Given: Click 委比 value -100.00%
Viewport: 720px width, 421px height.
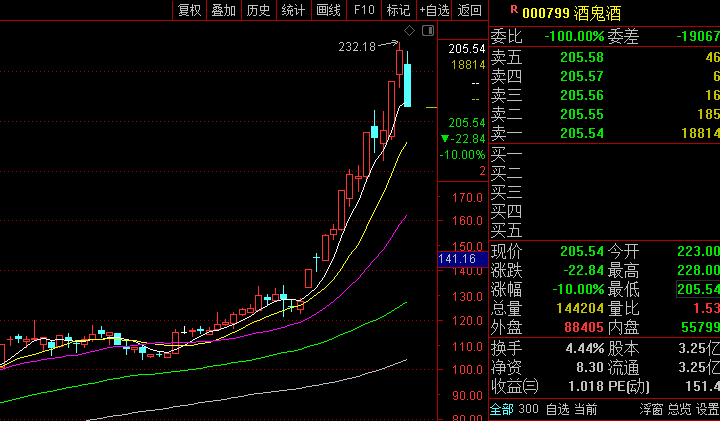Looking at the screenshot, I should click(574, 36).
